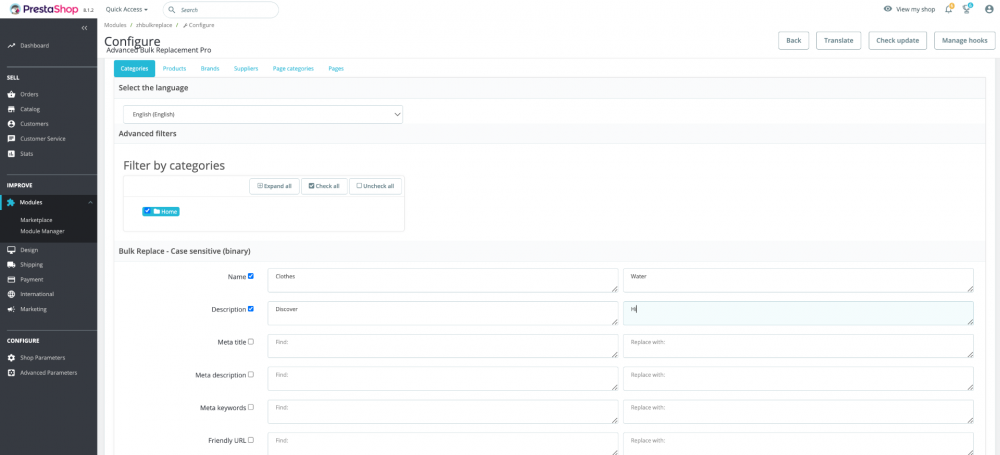Uncheck the Home category checkbox
Viewport: 1000px width, 455px height.
coord(147,211)
